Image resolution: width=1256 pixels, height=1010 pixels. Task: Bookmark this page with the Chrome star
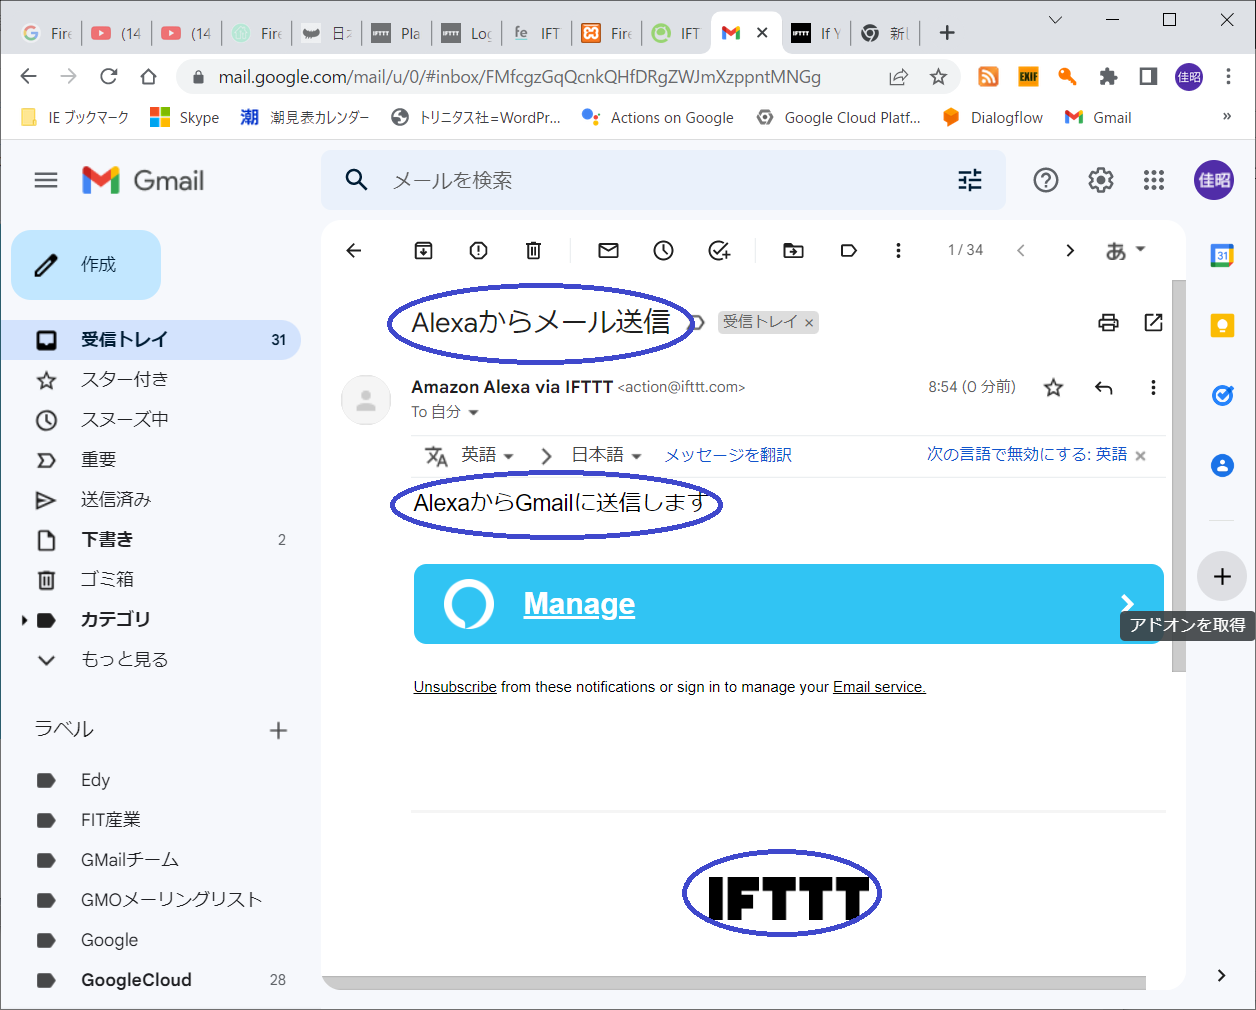(938, 77)
